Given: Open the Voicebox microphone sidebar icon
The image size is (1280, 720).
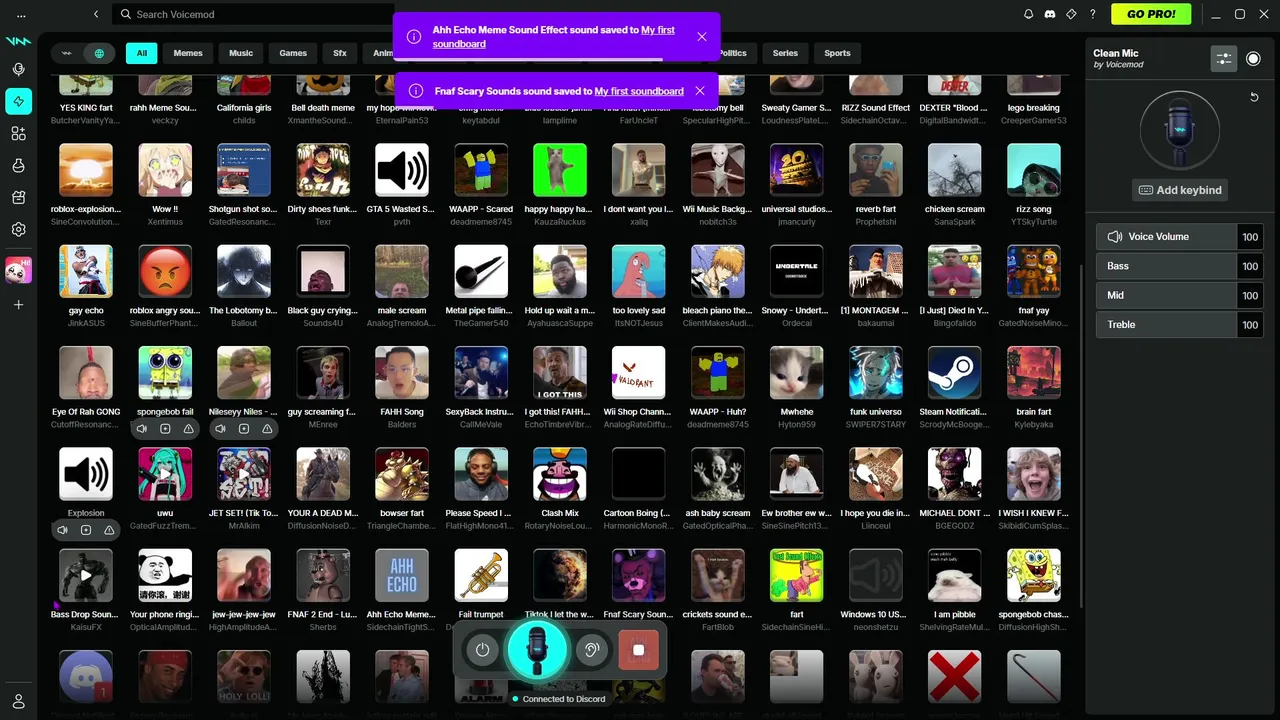Looking at the screenshot, I should point(18,69).
